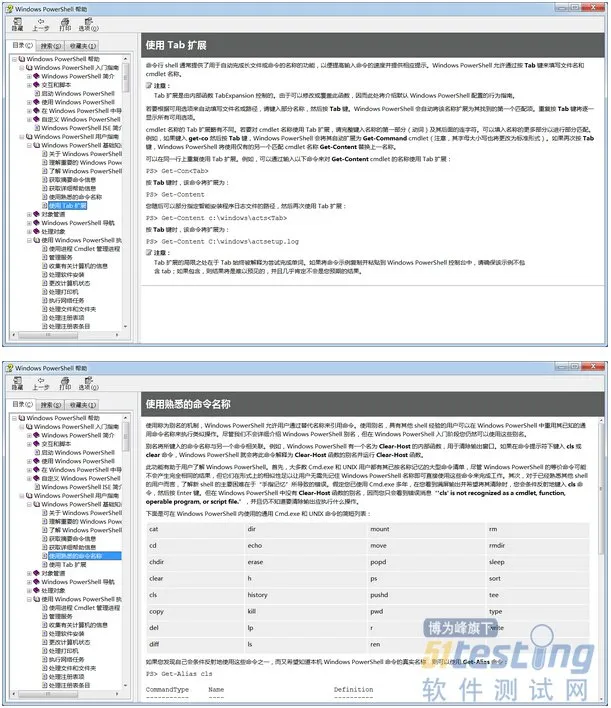Expand 处理对象 node in 使用熟悉的命令名称 window
Image resolution: width=611 pixels, height=708 pixels.
point(29,591)
